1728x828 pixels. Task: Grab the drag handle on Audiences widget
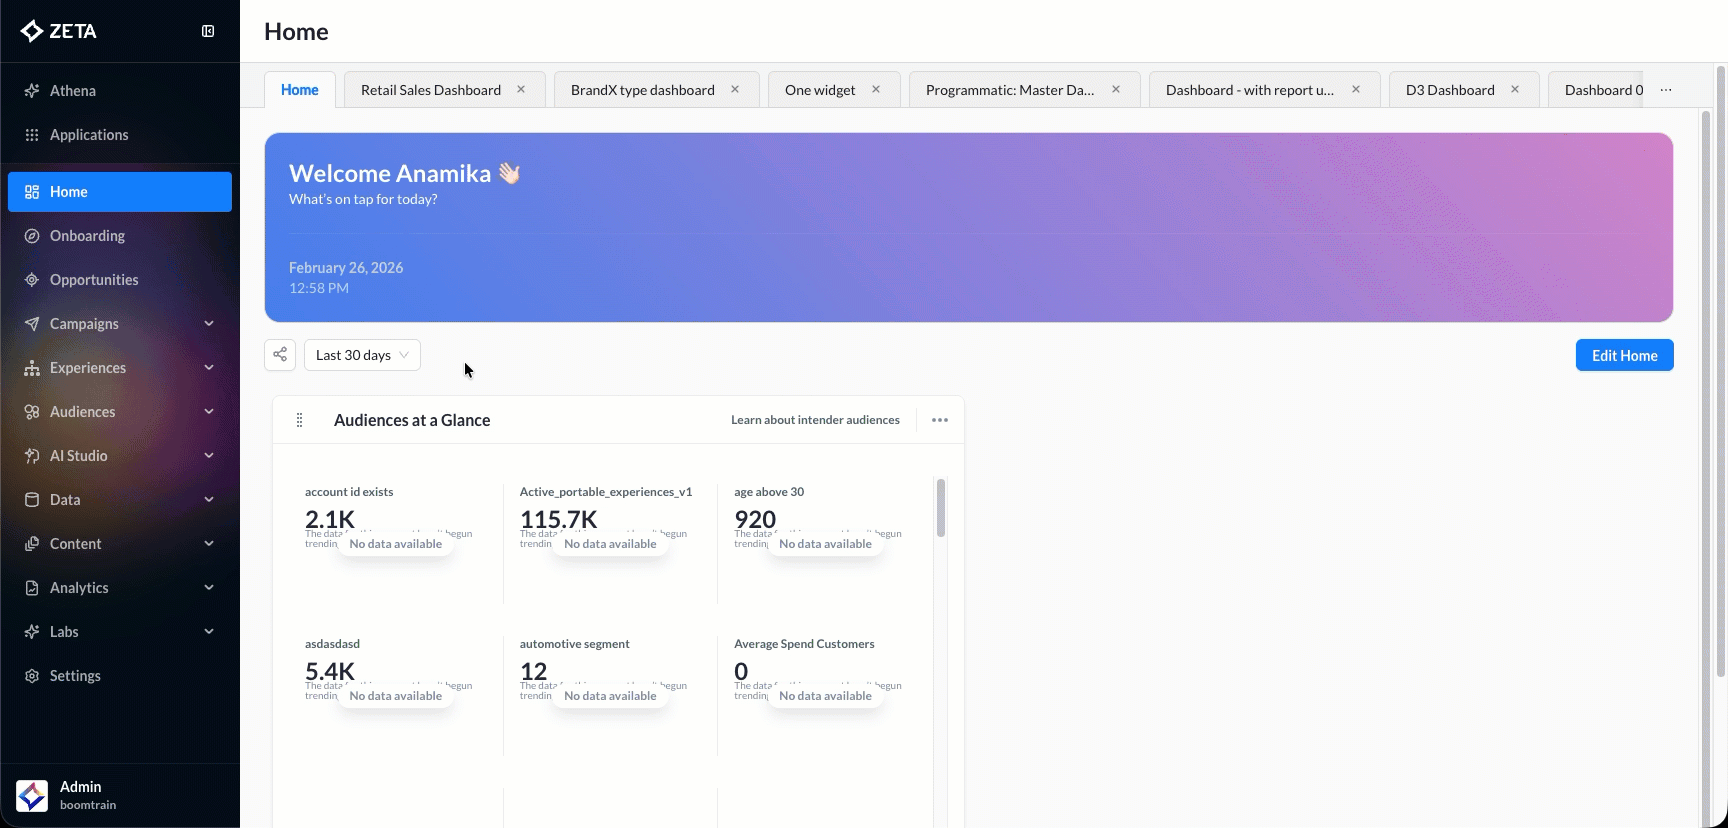[x=299, y=420]
